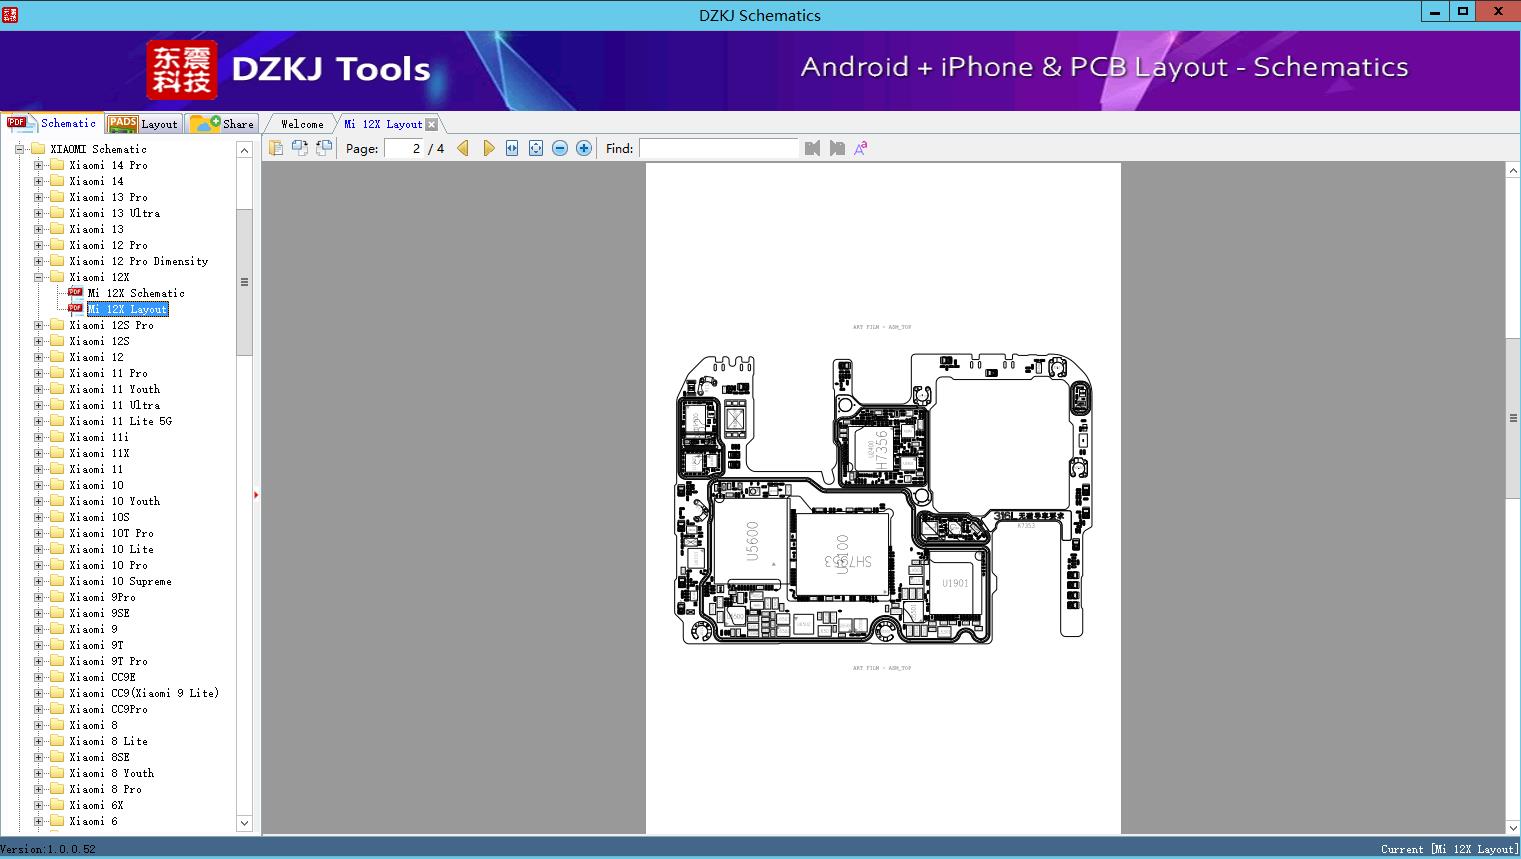
Task: Click the Xiaomi 9Pro folder icon
Action: pos(57,597)
